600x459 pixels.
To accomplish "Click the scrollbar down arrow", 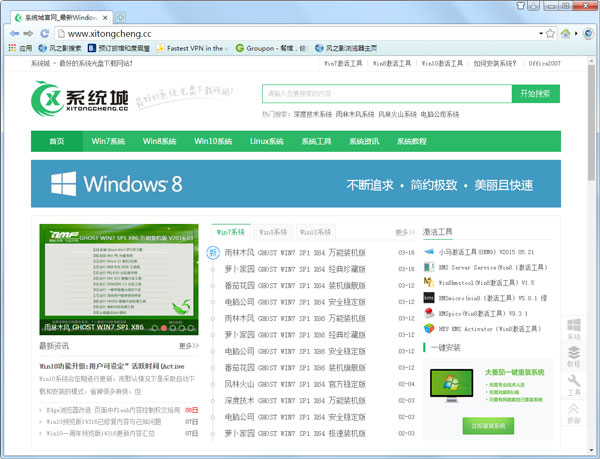I will click(592, 450).
